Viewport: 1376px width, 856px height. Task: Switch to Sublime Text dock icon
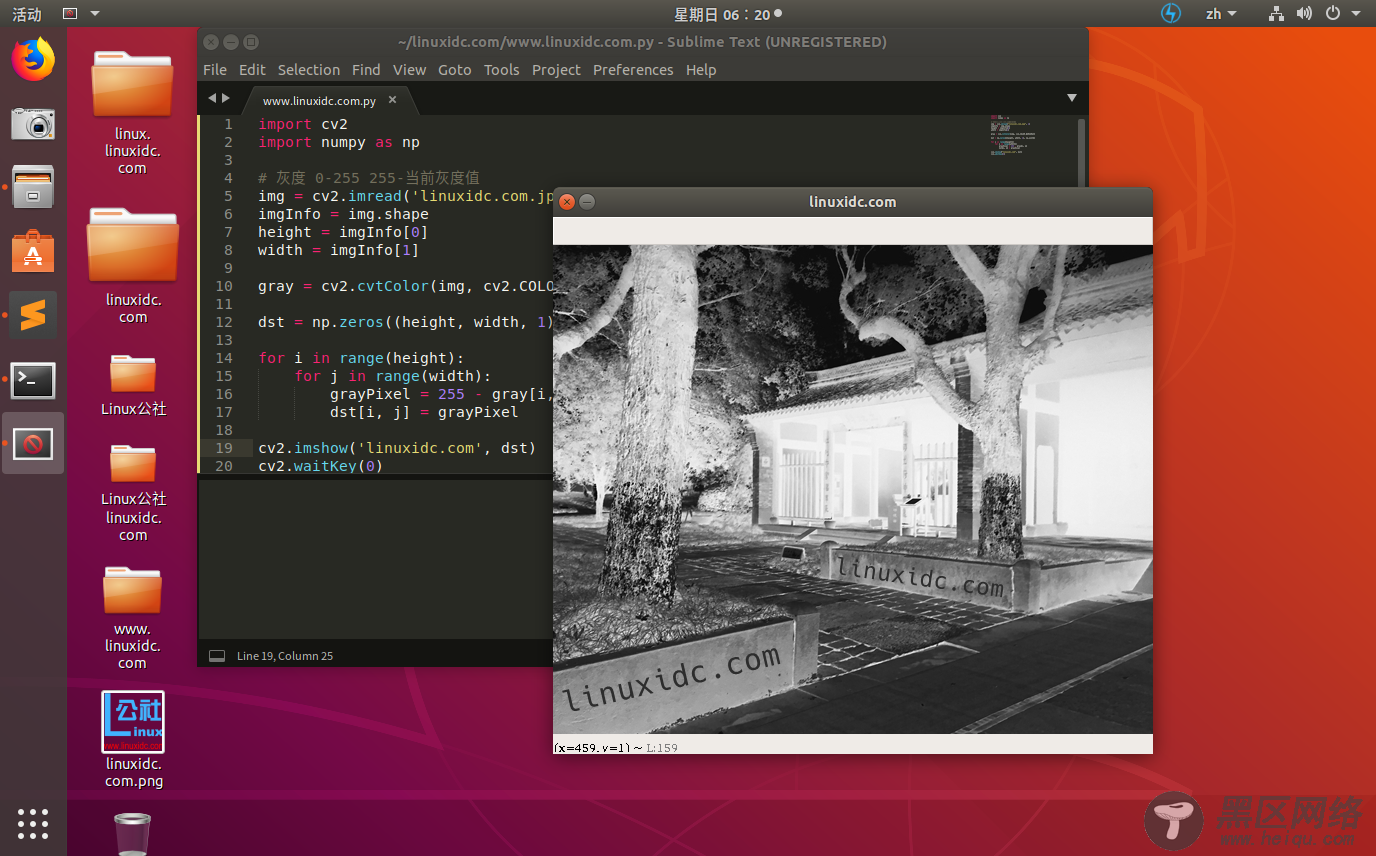click(x=33, y=316)
